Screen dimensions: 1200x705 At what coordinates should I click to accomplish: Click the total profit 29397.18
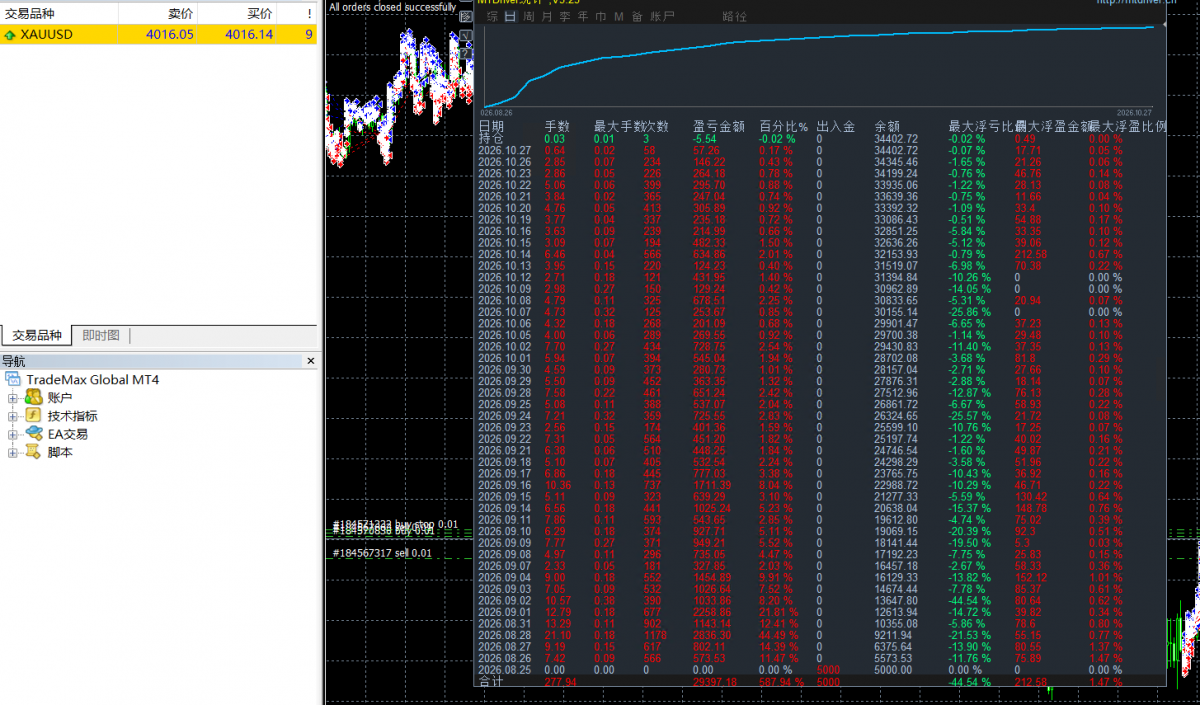pos(714,682)
